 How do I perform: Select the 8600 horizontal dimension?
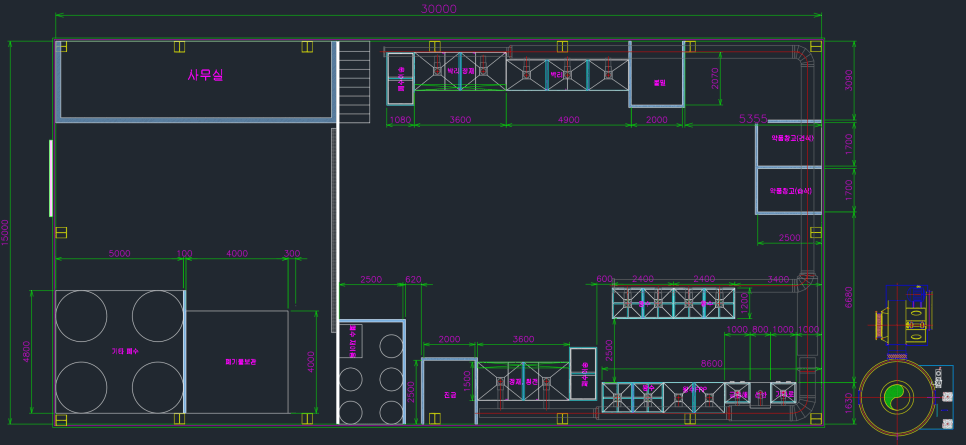tap(712, 364)
